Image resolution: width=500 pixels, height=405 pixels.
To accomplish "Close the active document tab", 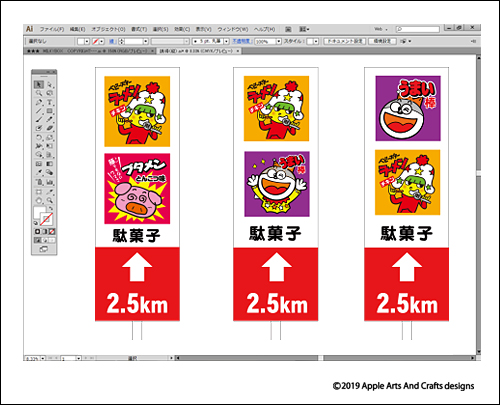I will (x=238, y=51).
